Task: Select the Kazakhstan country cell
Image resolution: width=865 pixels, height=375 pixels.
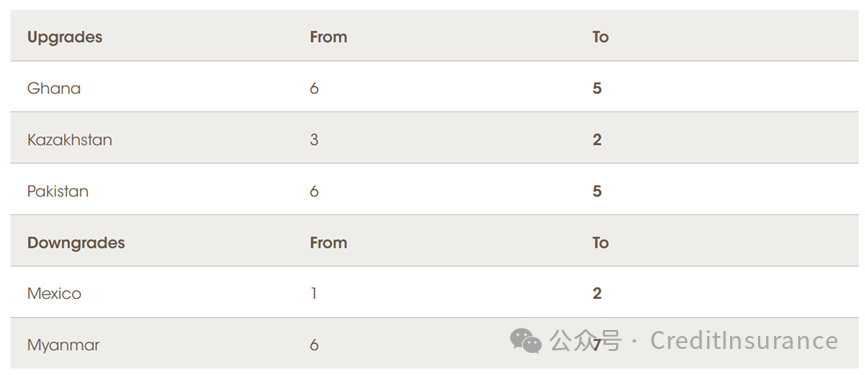Action: click(x=70, y=140)
